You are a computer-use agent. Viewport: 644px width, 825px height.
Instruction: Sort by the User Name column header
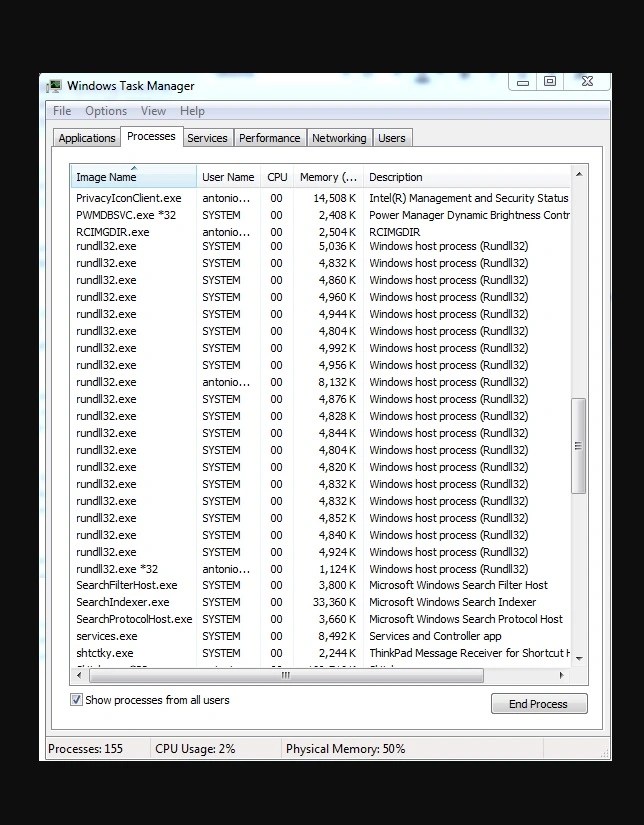228,177
